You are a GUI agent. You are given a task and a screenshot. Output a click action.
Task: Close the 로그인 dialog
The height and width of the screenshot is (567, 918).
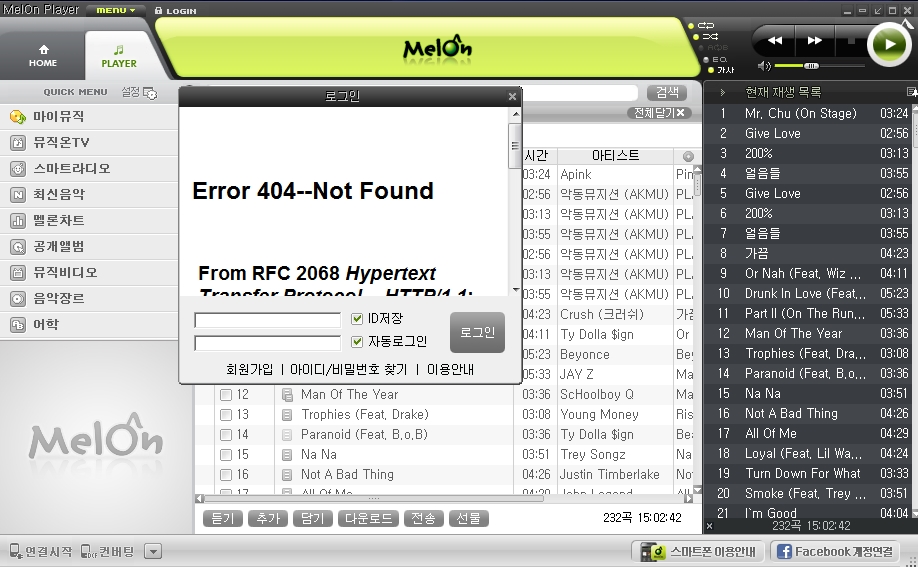pos(512,96)
